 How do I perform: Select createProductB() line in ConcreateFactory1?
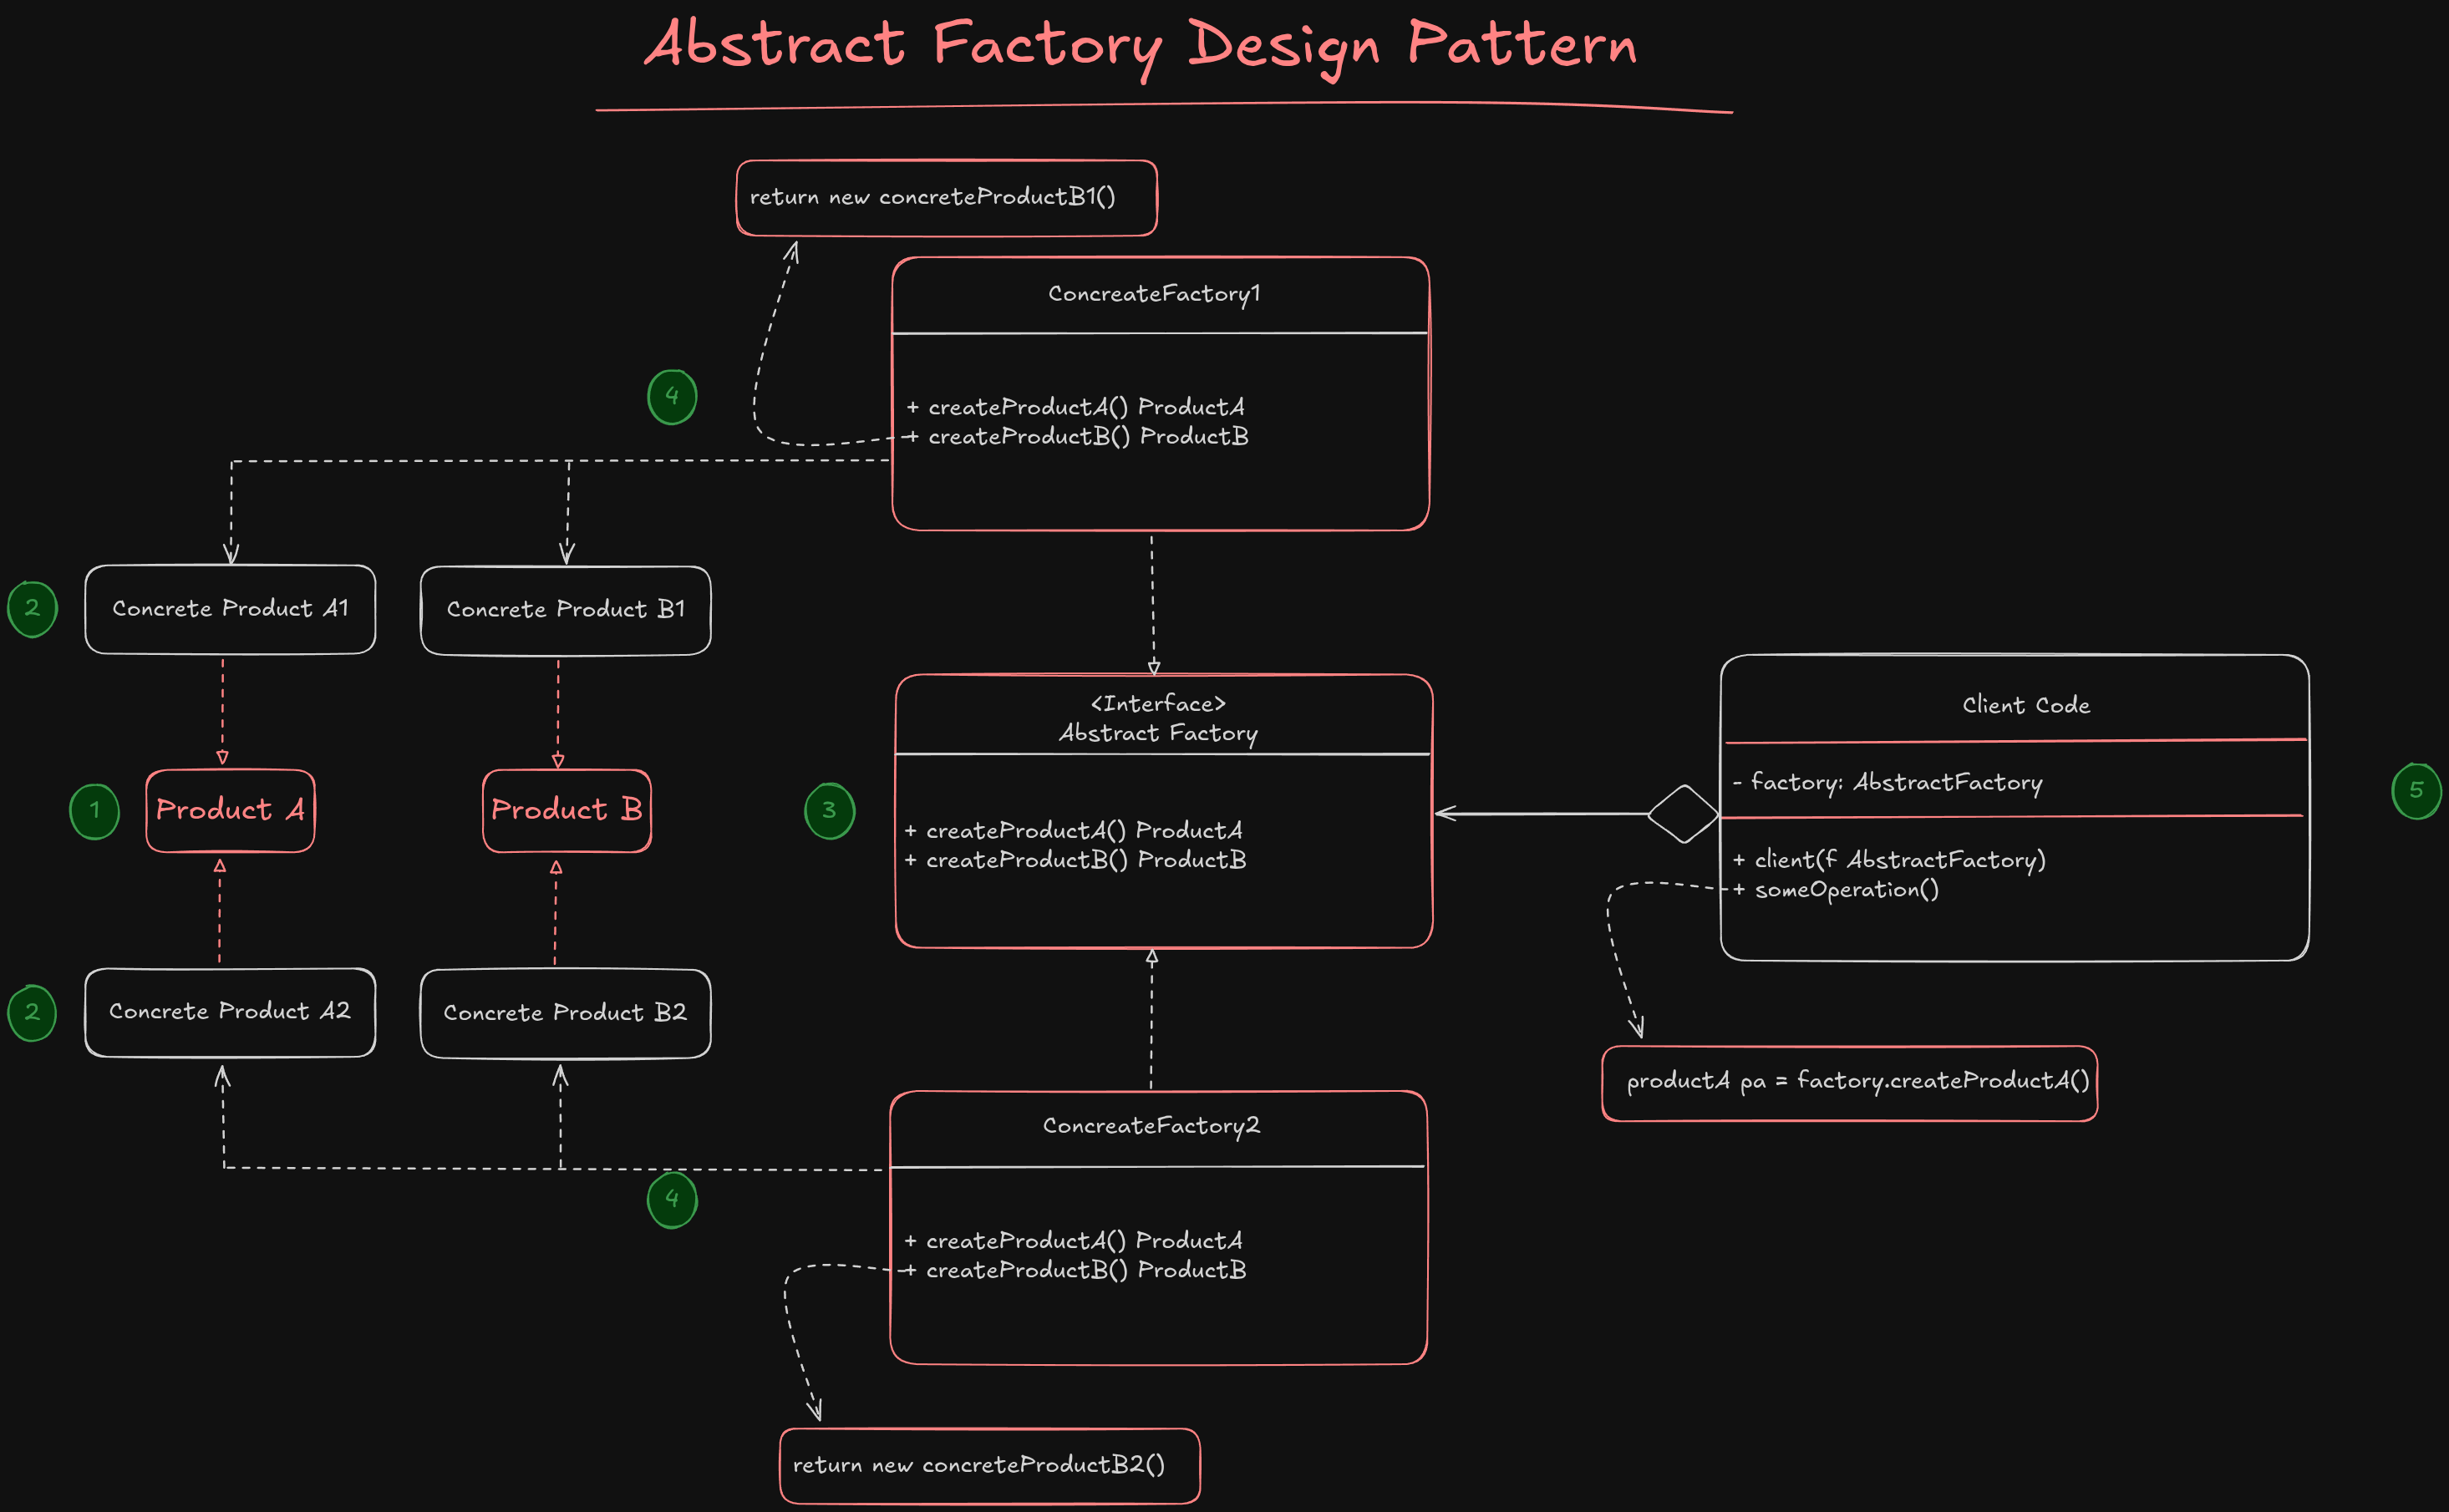1078,437
